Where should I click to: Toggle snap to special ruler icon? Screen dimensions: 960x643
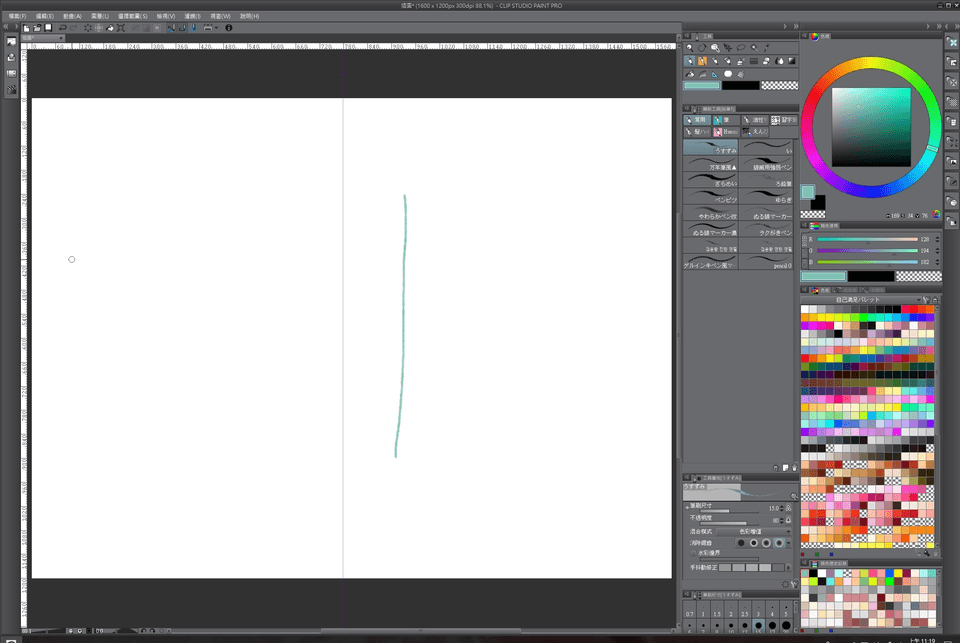182,28
